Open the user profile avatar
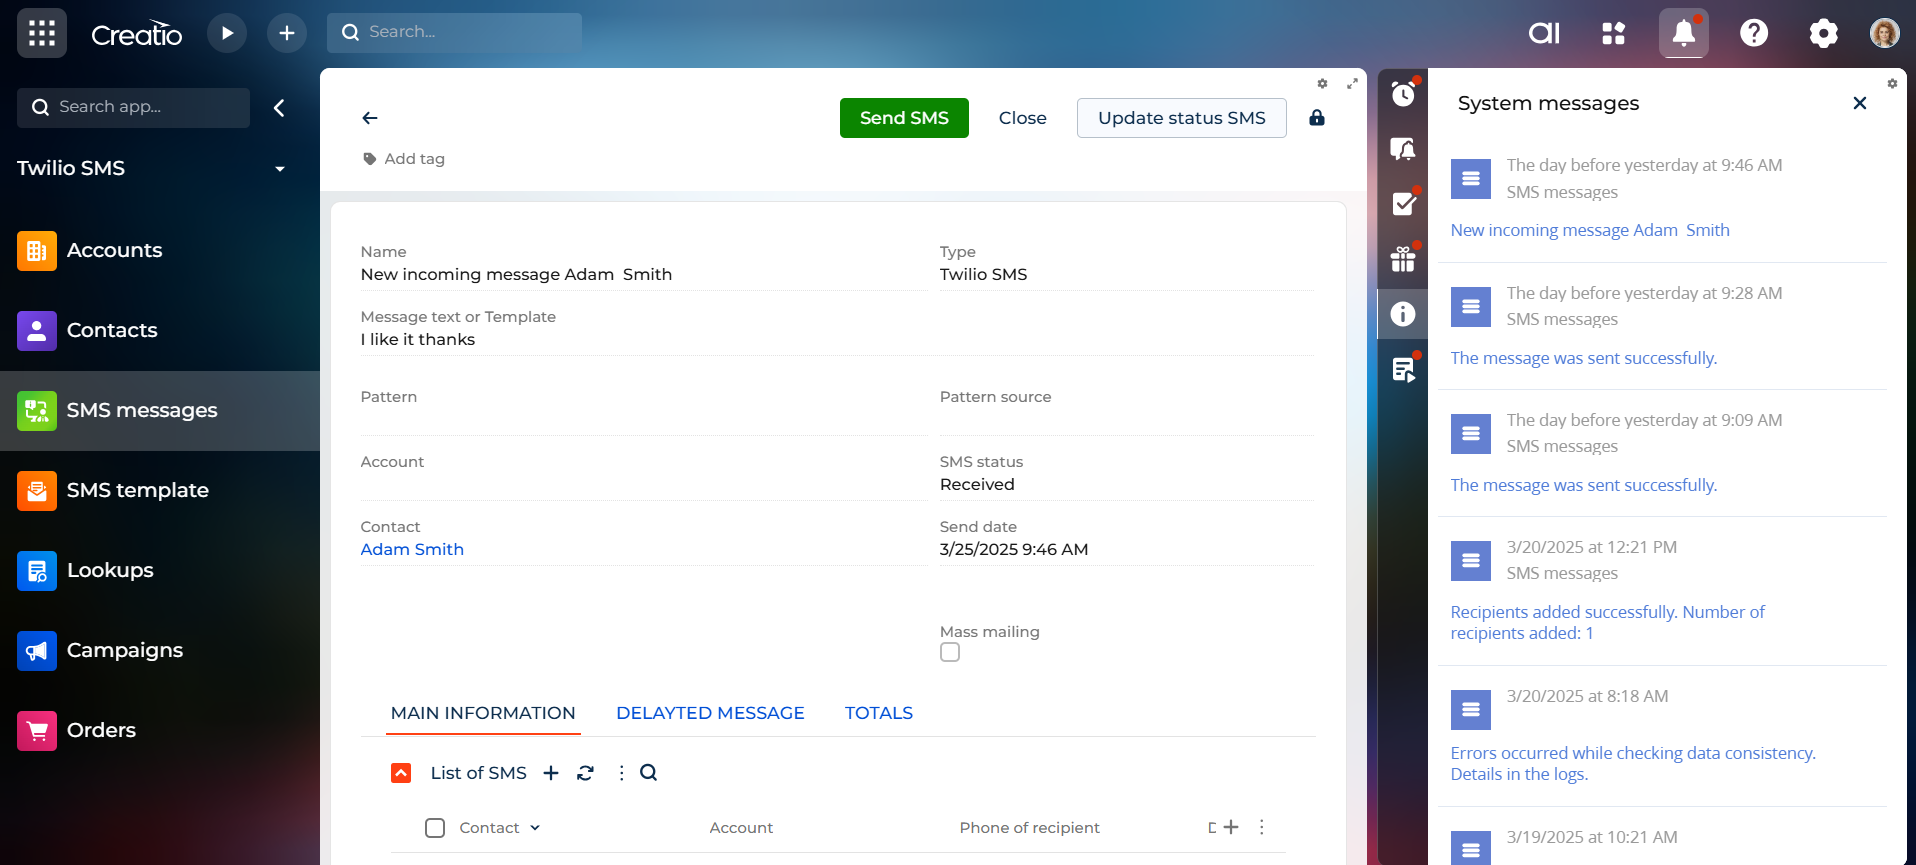Screen dimensions: 1916x865 [1885, 33]
